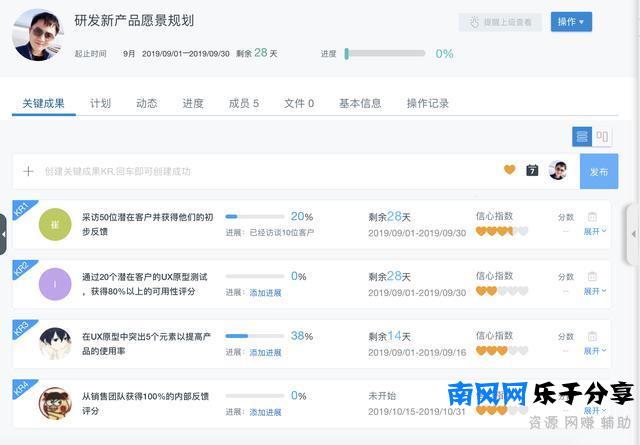Screen dimensions: 640x445
Task: Open the calendar date icon in create bar
Action: click(532, 170)
